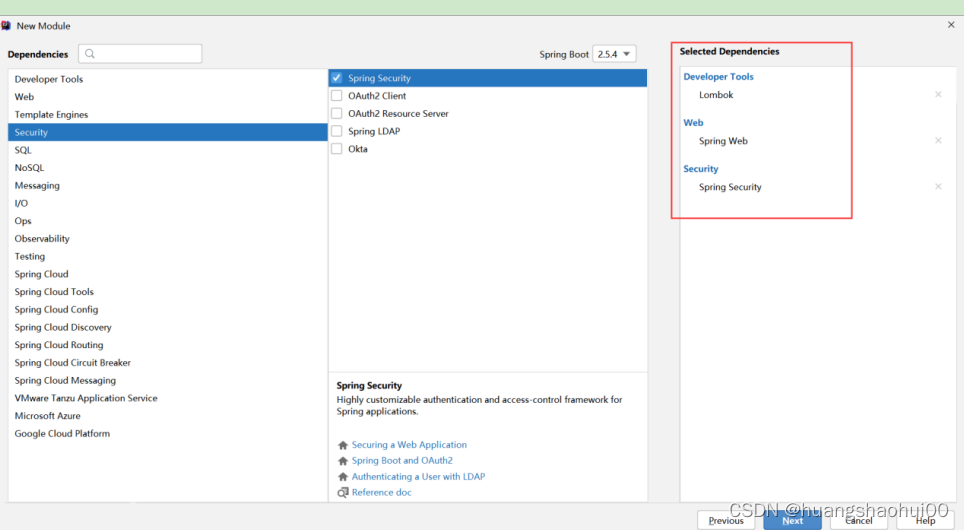
Task: Select the Web category
Action: (167, 97)
